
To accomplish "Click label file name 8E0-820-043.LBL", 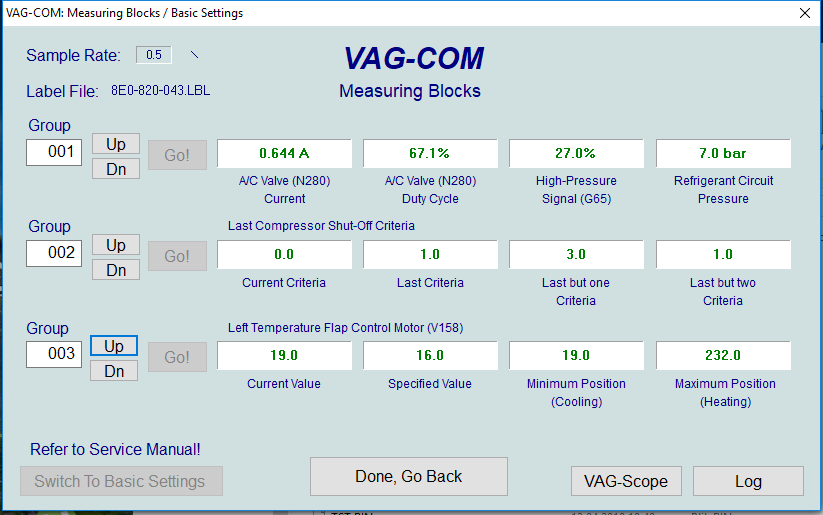I will (x=161, y=90).
